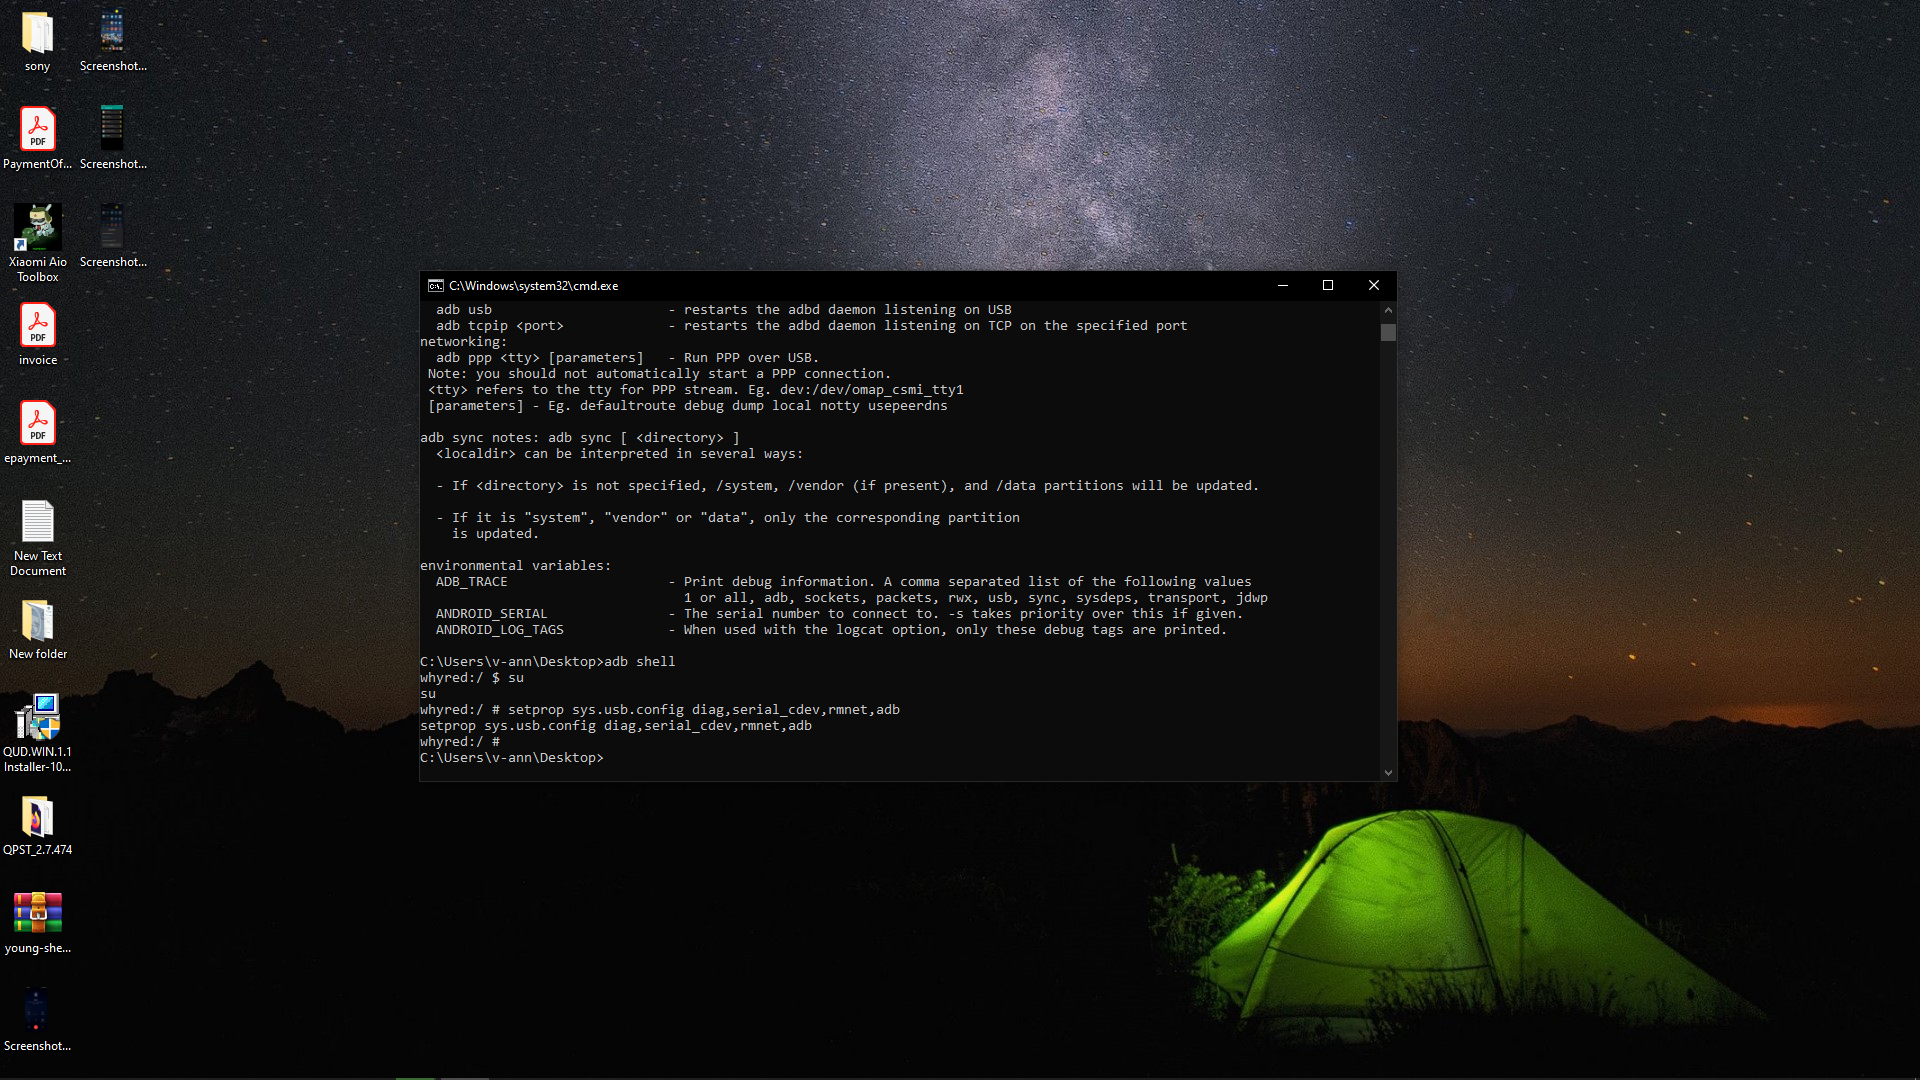1920x1080 pixels.
Task: Maximize the cmd.exe window
Action: (1328, 286)
